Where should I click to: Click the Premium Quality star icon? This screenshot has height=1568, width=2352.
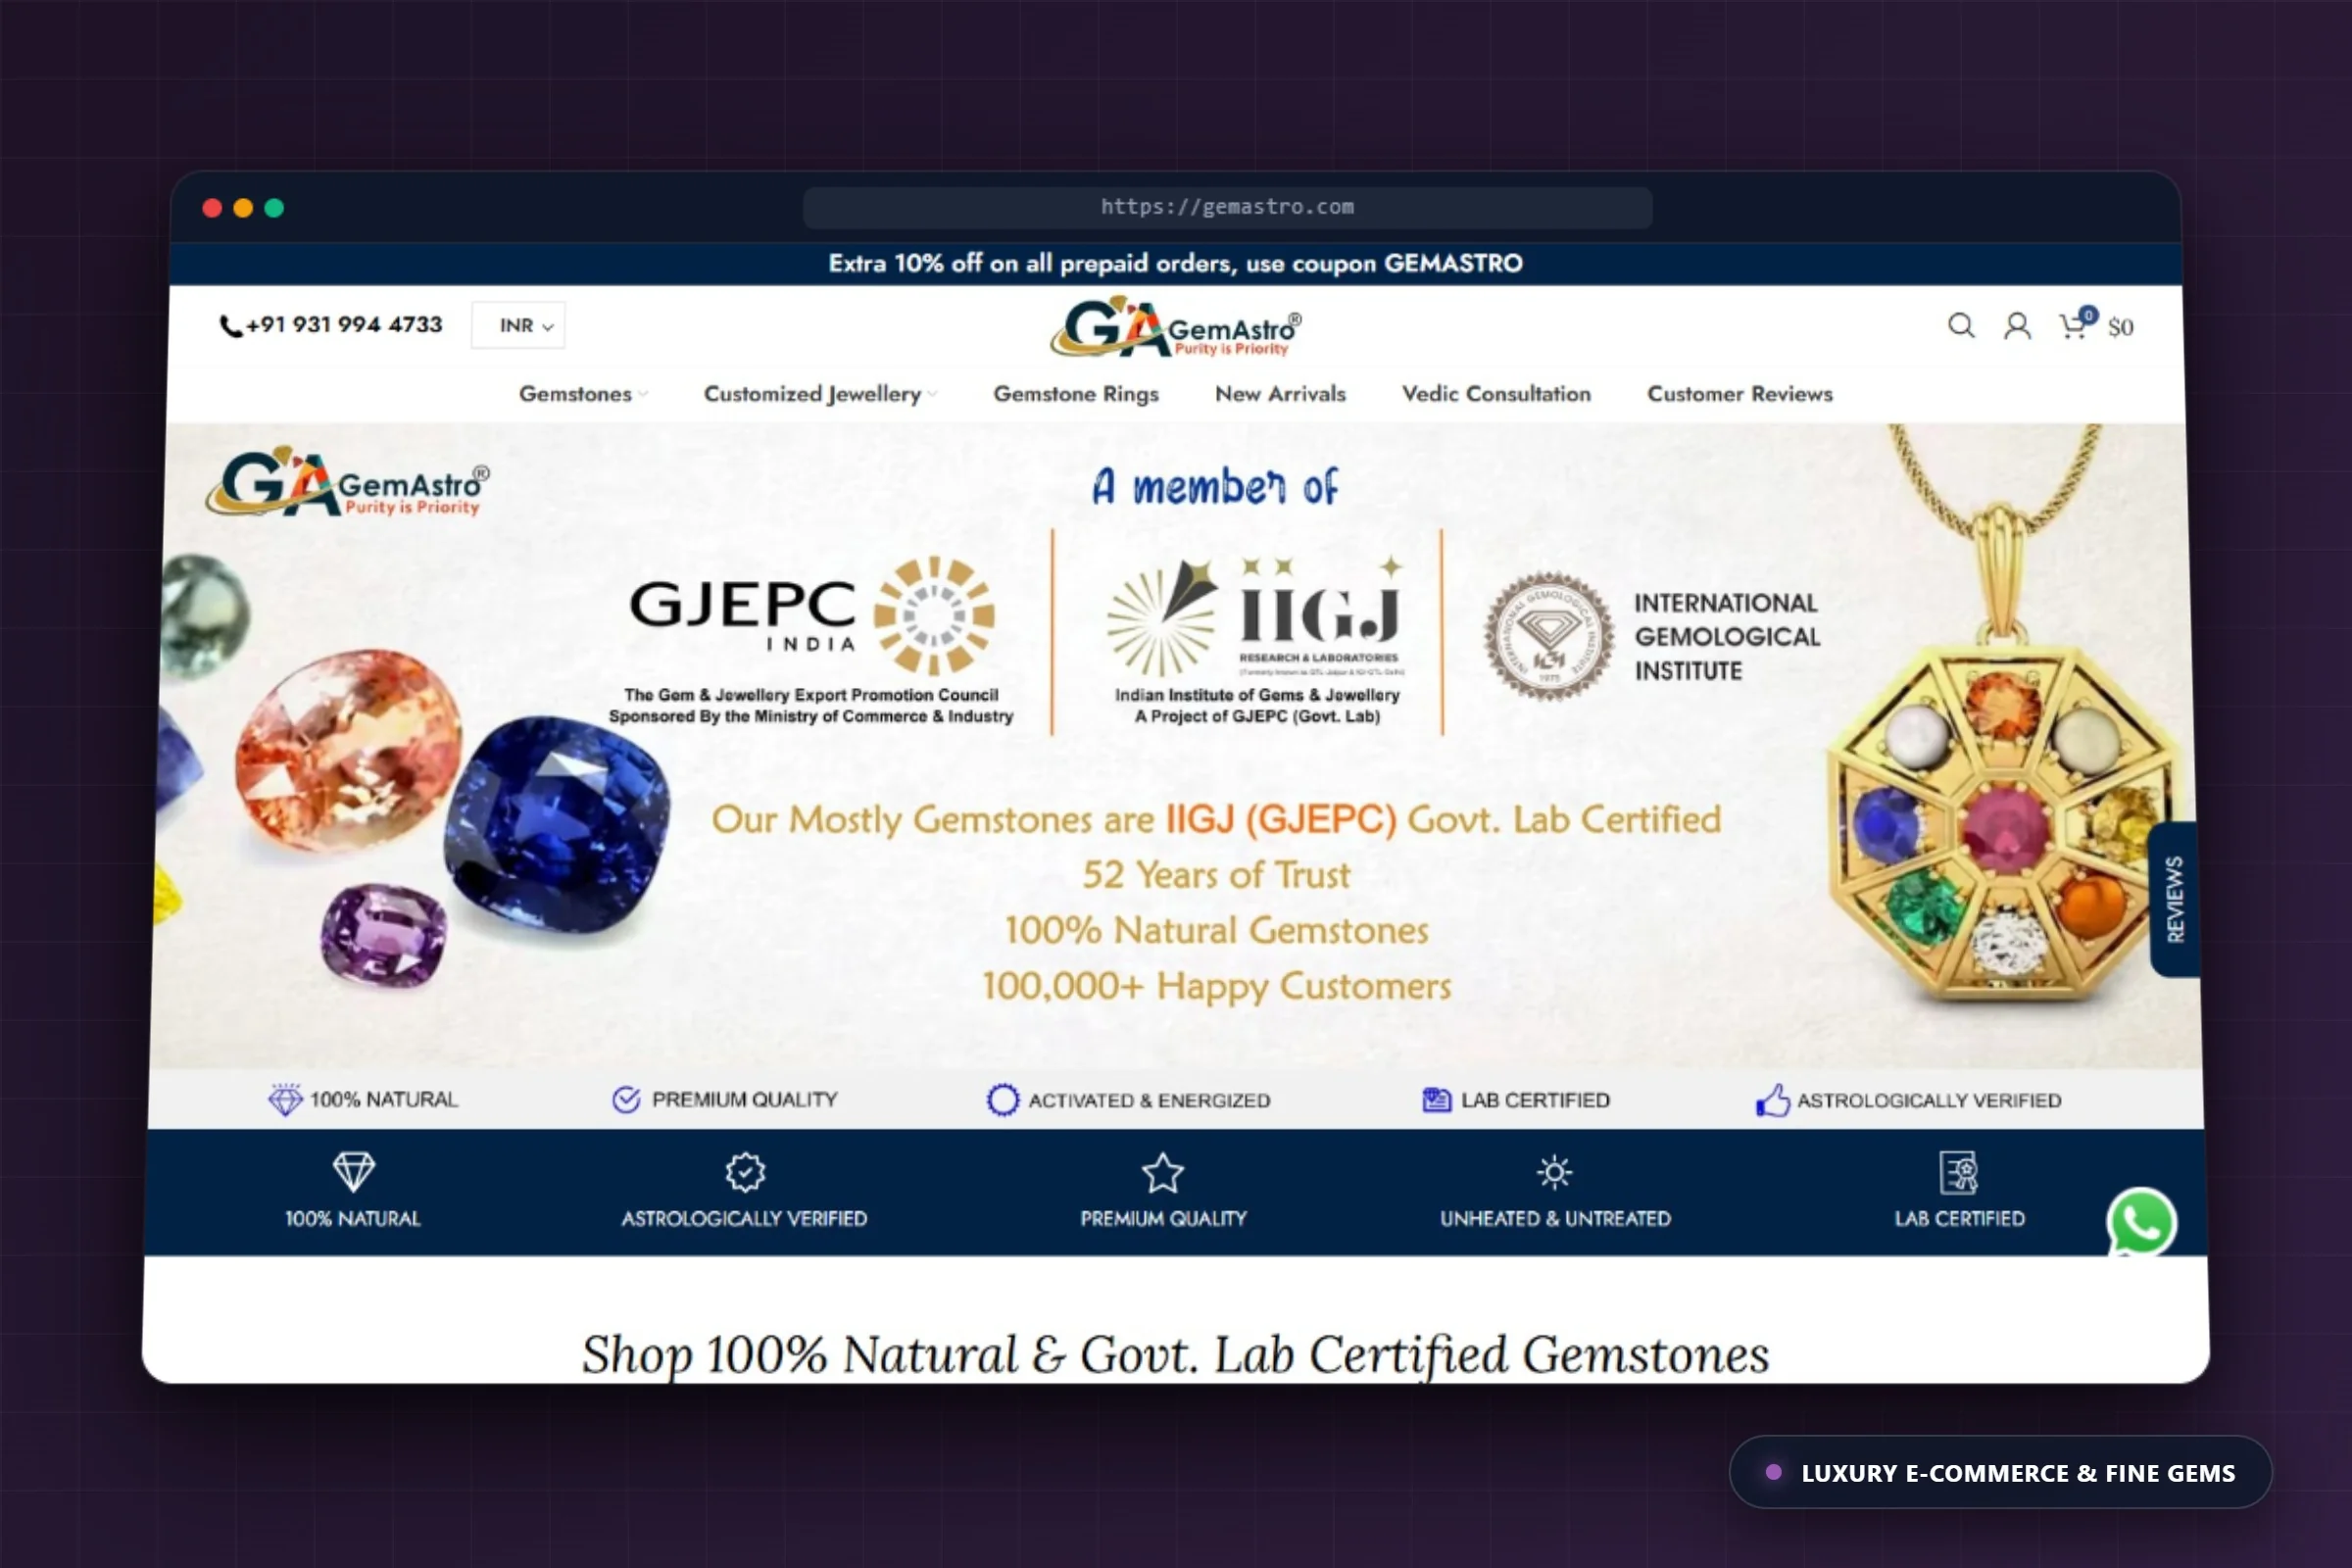click(x=1163, y=1173)
